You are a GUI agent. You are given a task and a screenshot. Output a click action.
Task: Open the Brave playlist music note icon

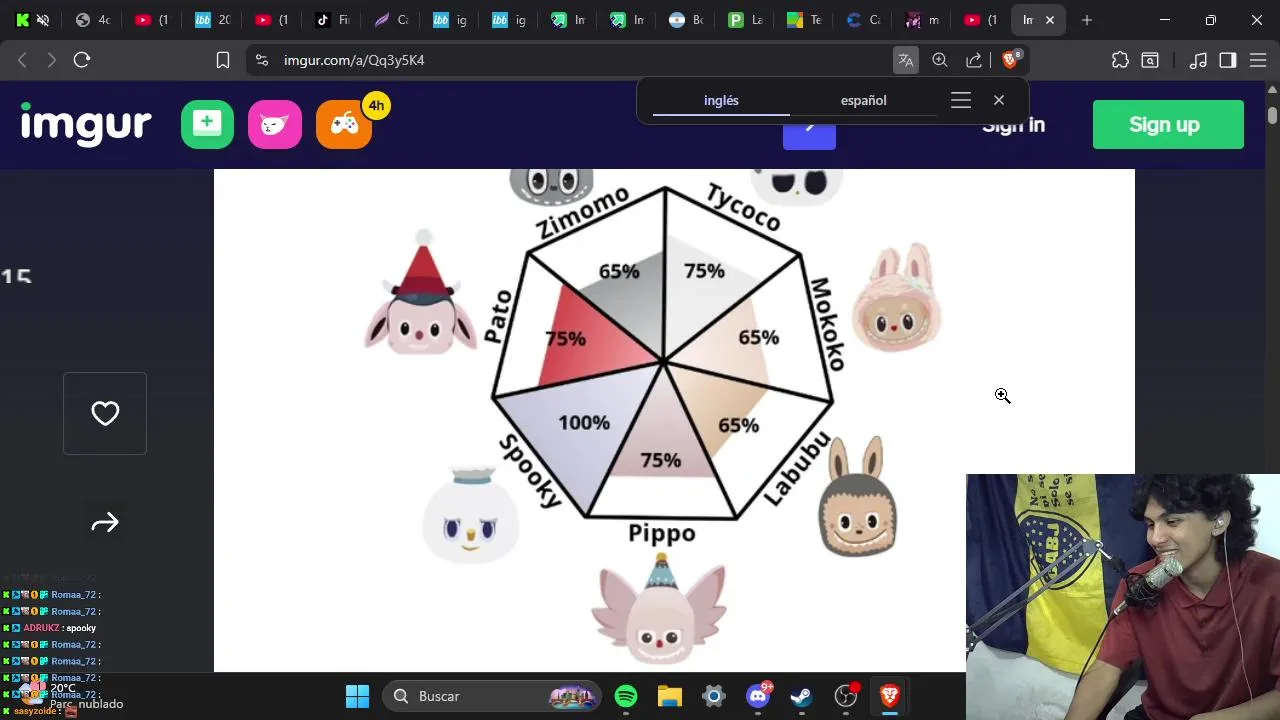coord(1198,60)
